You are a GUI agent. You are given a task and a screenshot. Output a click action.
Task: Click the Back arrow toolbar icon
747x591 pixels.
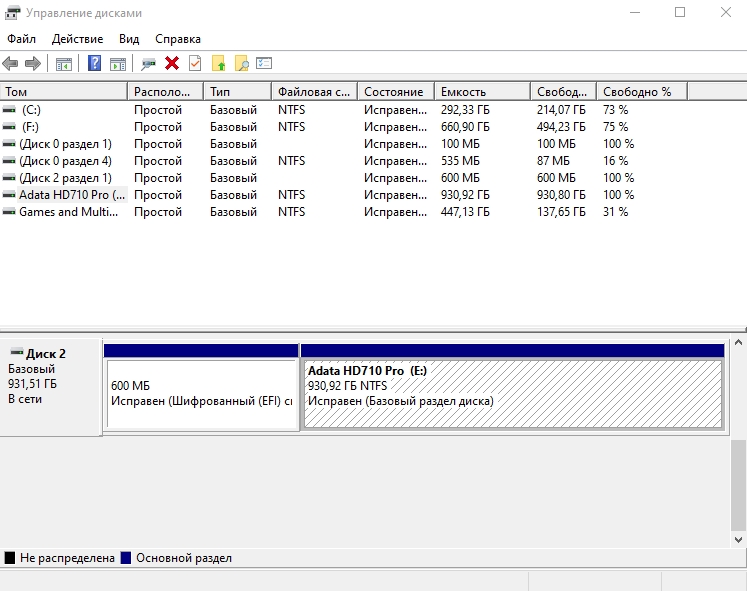click(10, 64)
